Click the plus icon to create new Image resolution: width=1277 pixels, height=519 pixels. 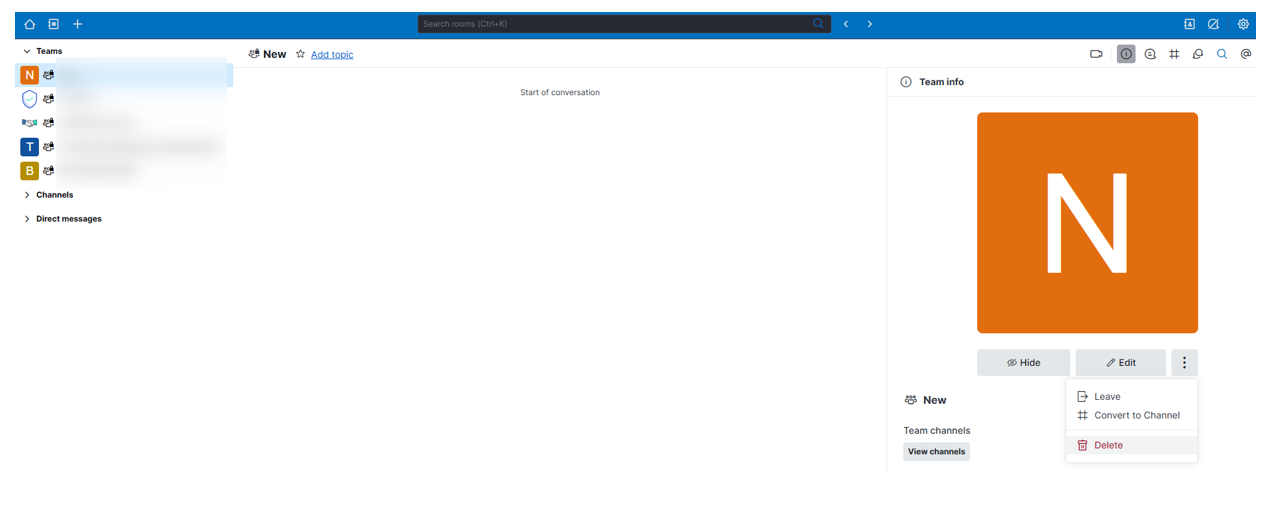coord(78,24)
